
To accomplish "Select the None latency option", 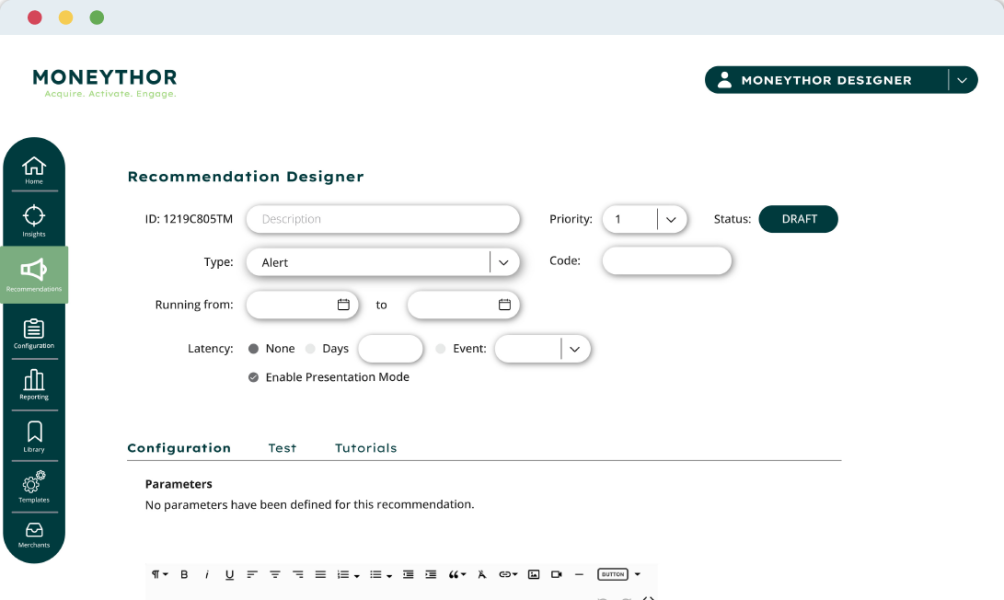I will pyautogui.click(x=254, y=349).
